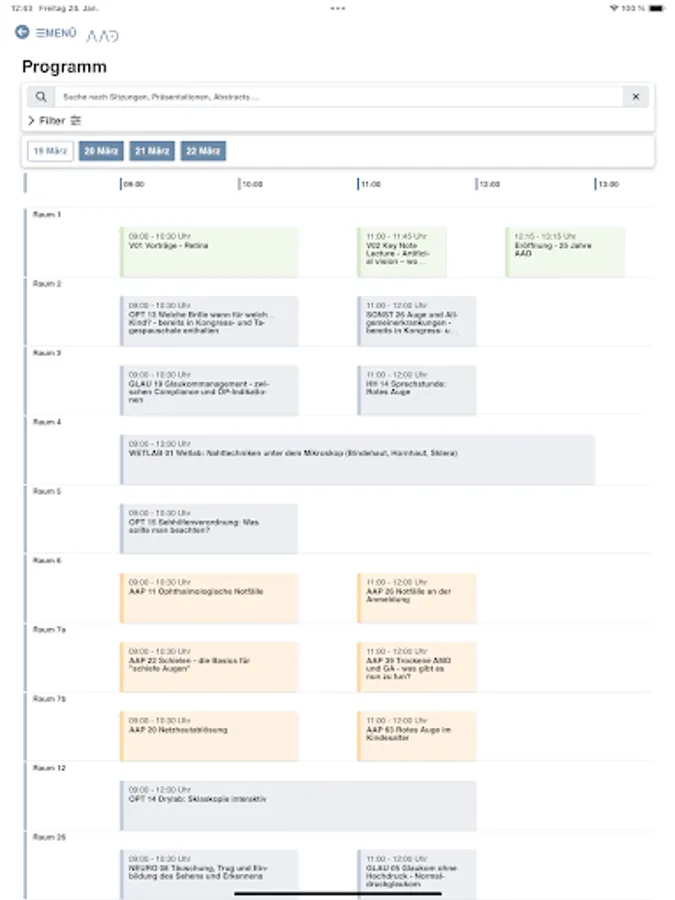Image resolution: width=675 pixels, height=900 pixels.
Task: Open GLAU 19 Glaukommanagement session
Action: pyautogui.click(x=208, y=390)
